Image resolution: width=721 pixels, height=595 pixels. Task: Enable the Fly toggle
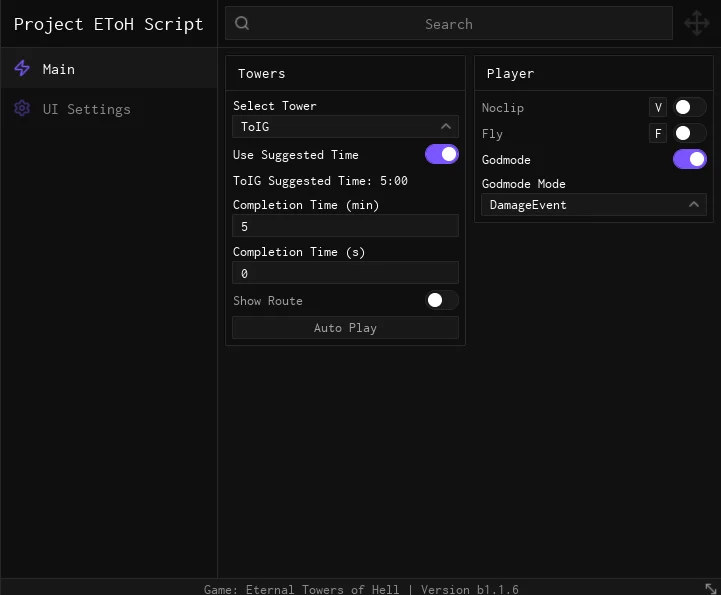pyautogui.click(x=689, y=133)
